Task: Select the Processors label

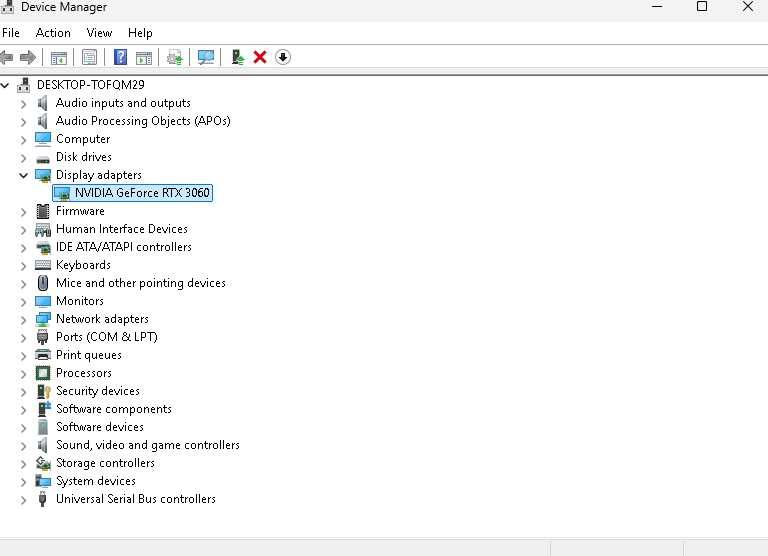Action: [x=84, y=373]
